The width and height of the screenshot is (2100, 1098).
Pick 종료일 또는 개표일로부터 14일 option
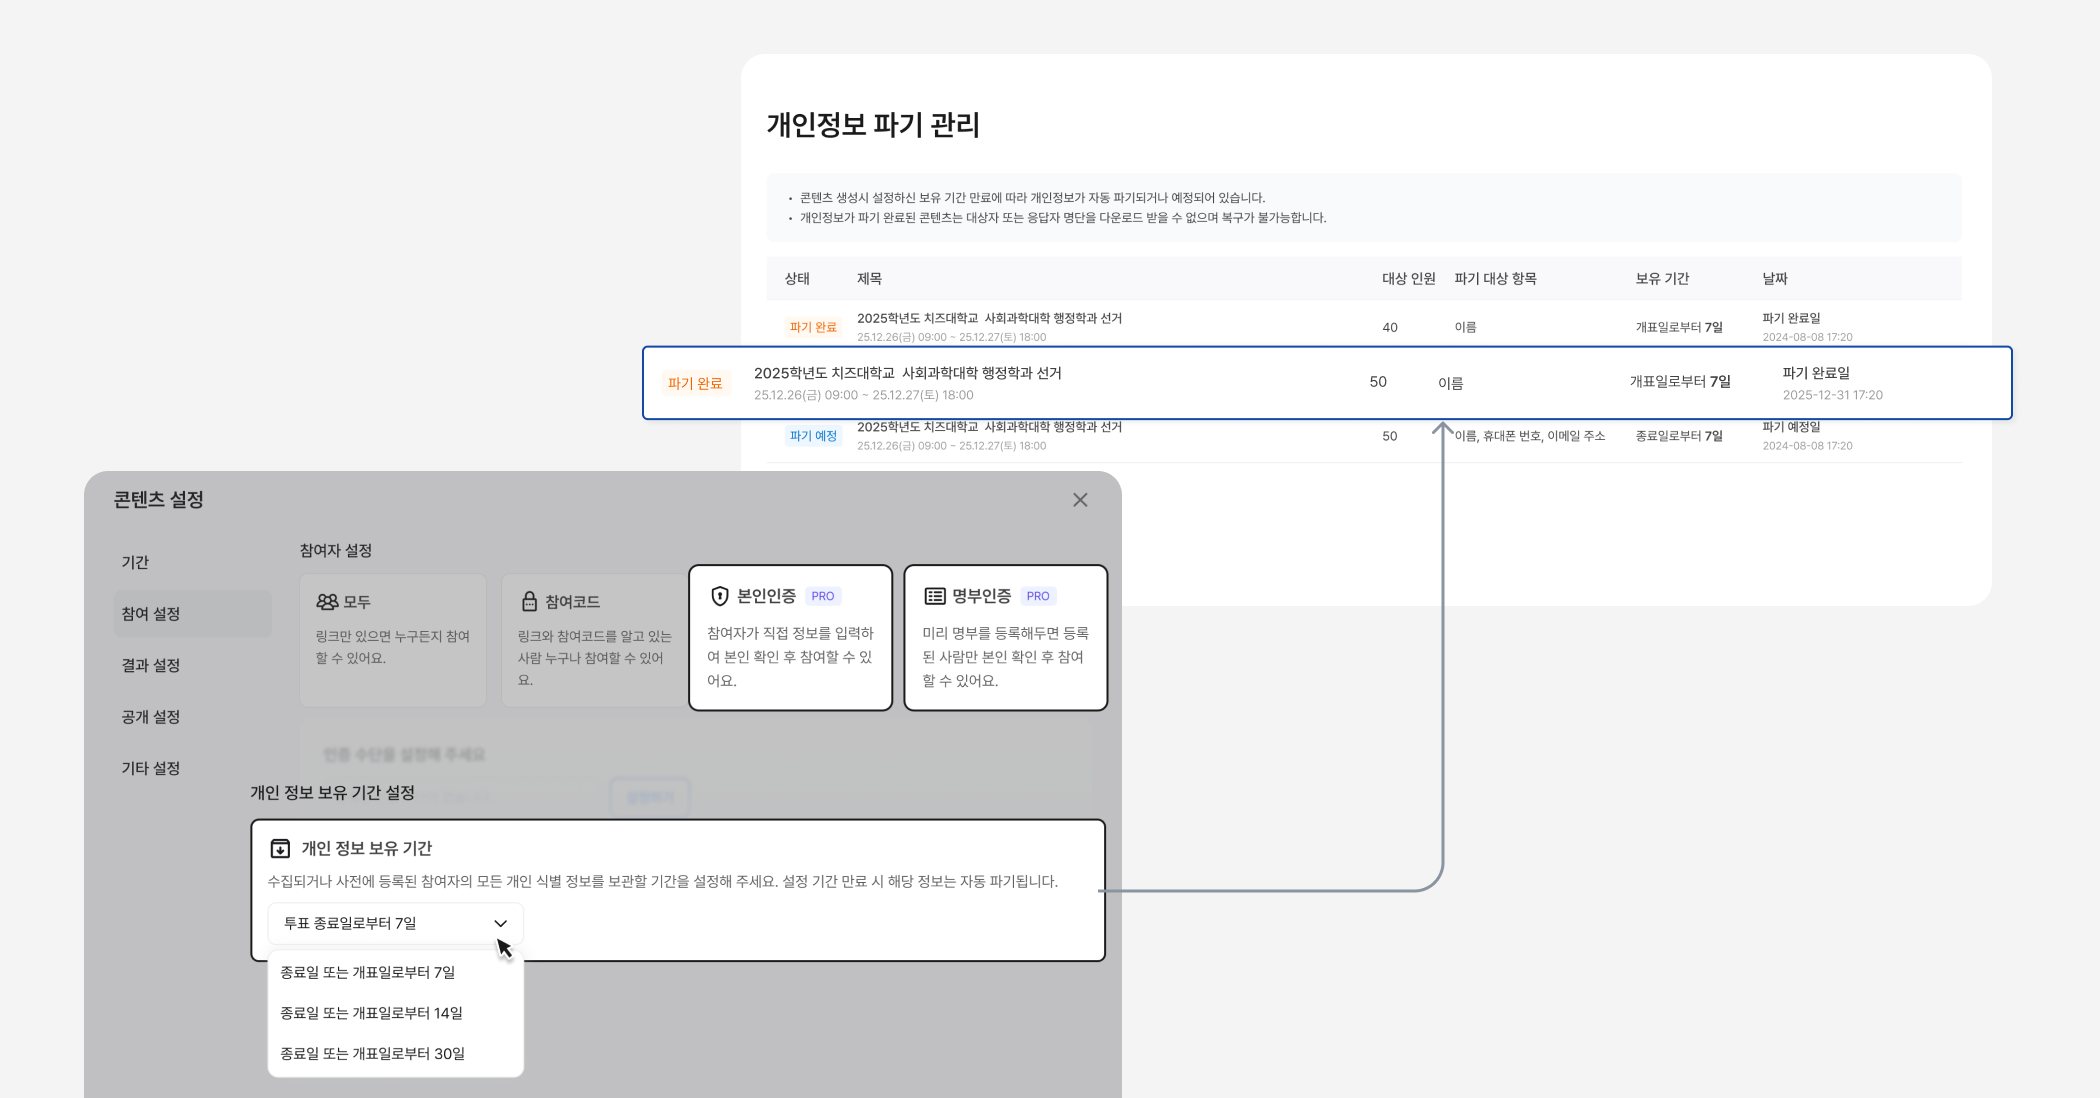click(x=371, y=1013)
